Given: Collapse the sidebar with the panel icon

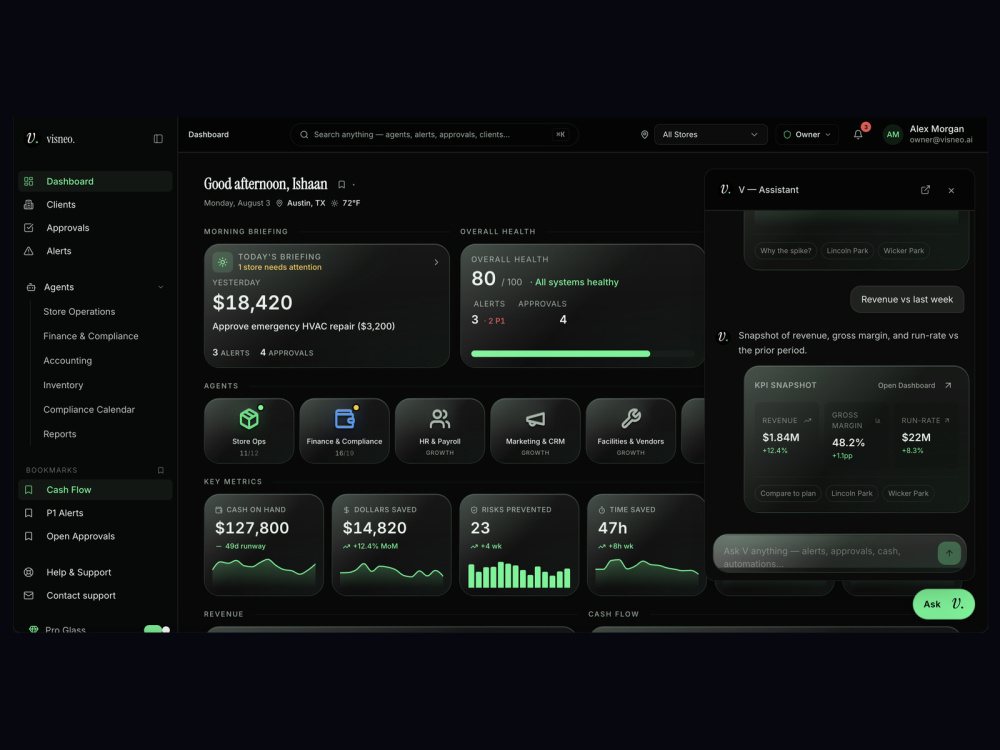Looking at the screenshot, I should point(158,139).
